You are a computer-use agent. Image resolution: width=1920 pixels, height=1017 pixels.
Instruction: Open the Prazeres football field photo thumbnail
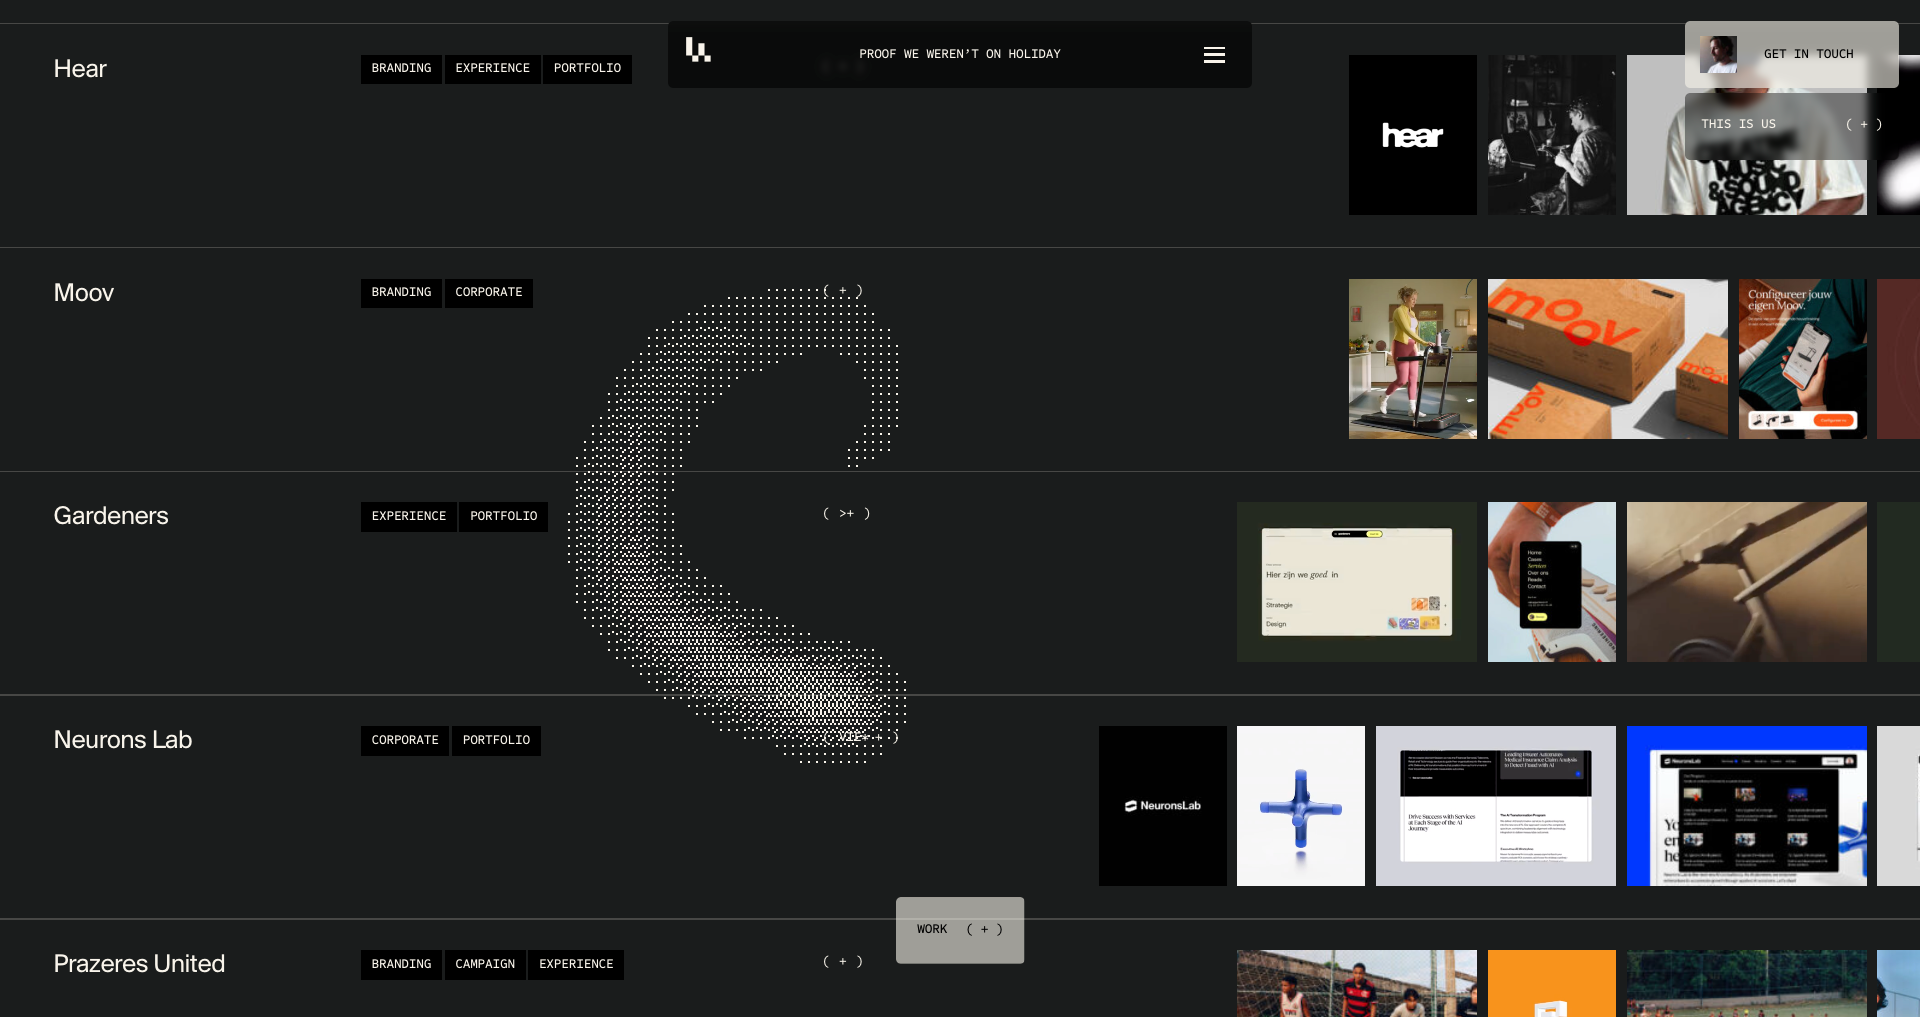(x=1747, y=984)
